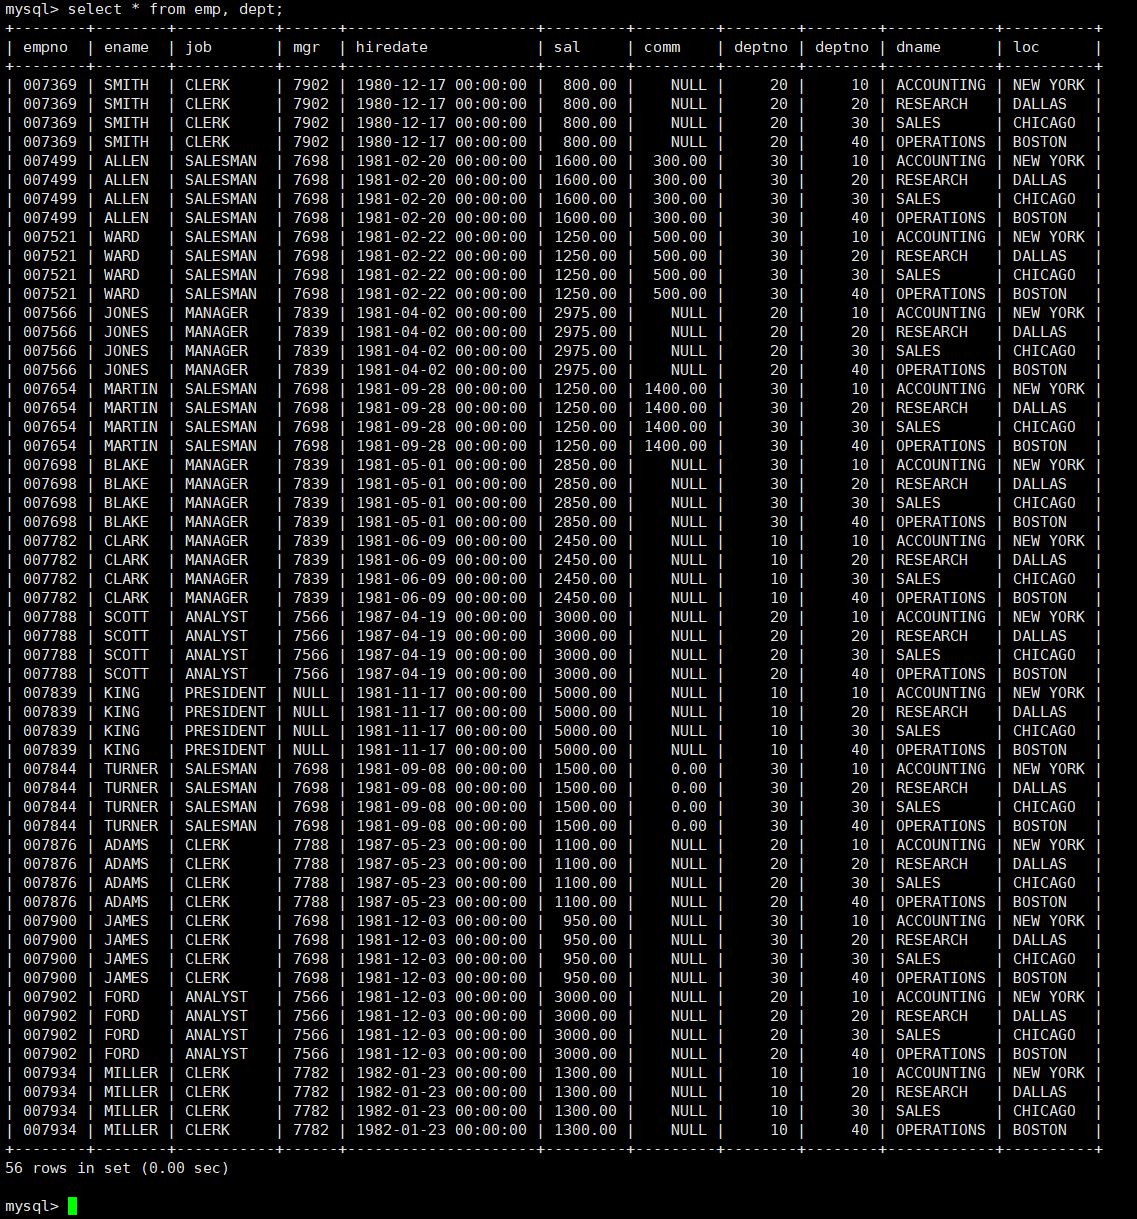Click MANAGER in JONES's CHICAGO row
Viewport: 1137px width, 1219px height.
(x=217, y=351)
